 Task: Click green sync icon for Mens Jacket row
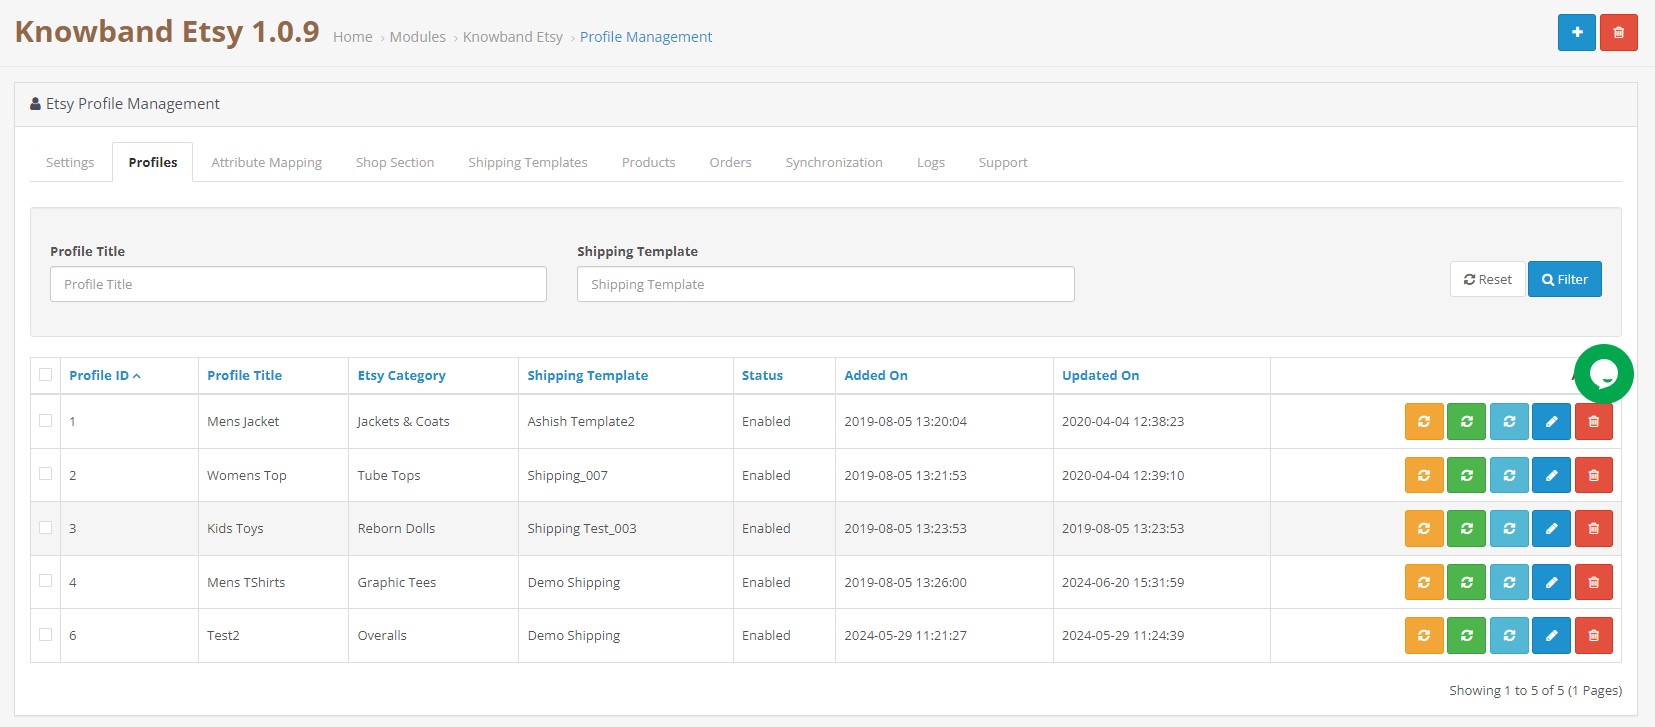click(x=1467, y=421)
